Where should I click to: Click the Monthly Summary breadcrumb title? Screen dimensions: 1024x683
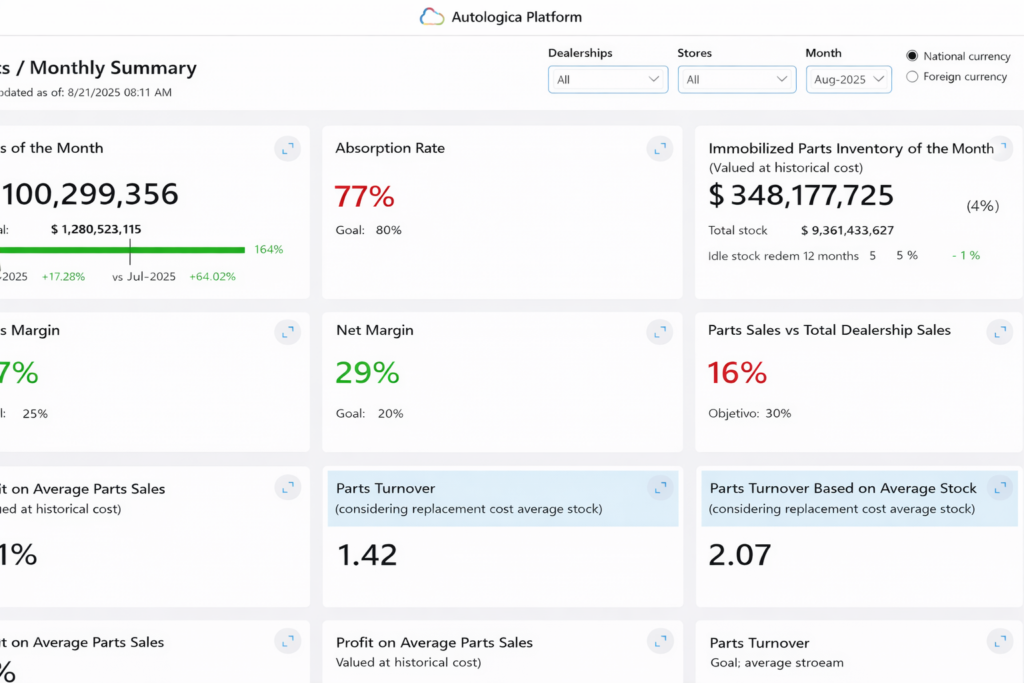click(x=113, y=68)
